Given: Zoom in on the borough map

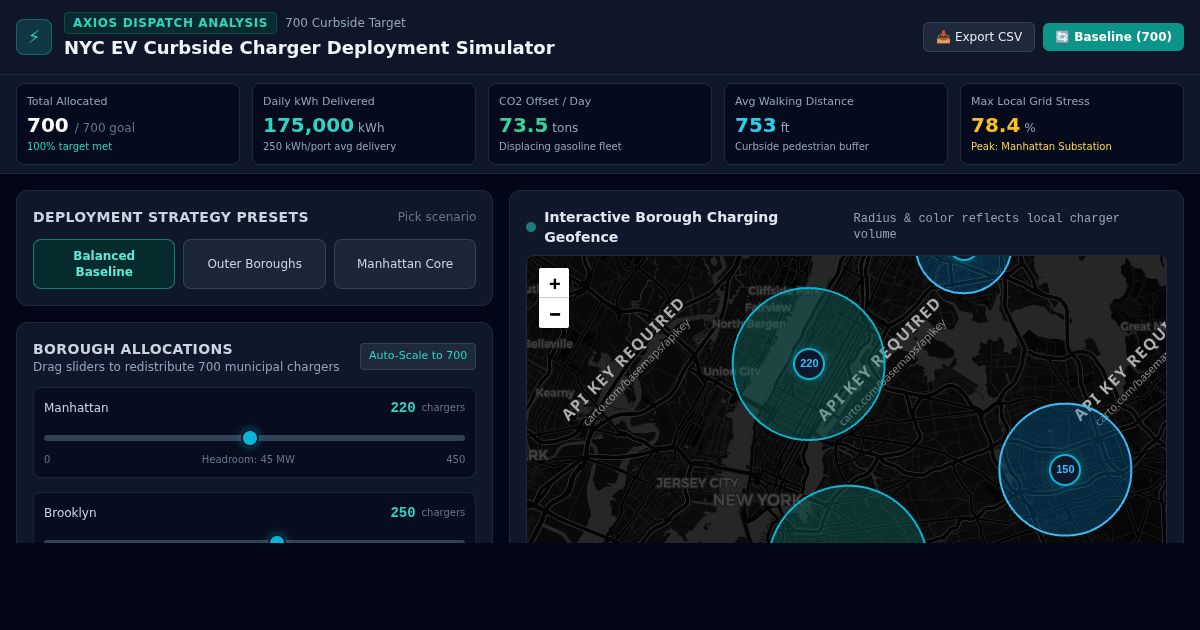Looking at the screenshot, I should (554, 283).
